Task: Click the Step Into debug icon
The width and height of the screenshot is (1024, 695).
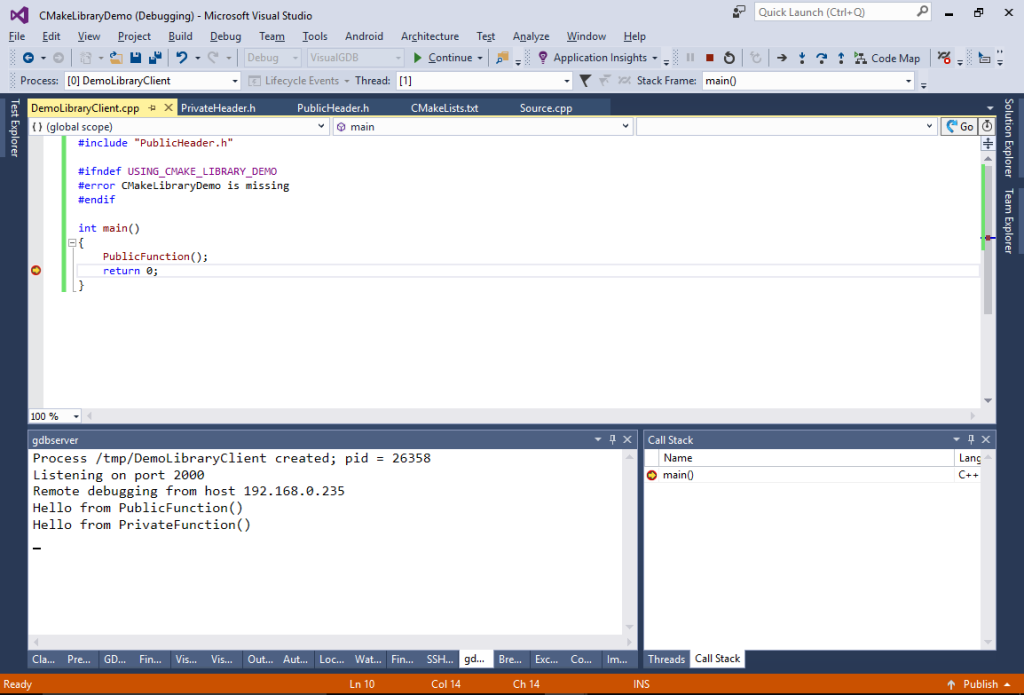Action: (x=801, y=57)
